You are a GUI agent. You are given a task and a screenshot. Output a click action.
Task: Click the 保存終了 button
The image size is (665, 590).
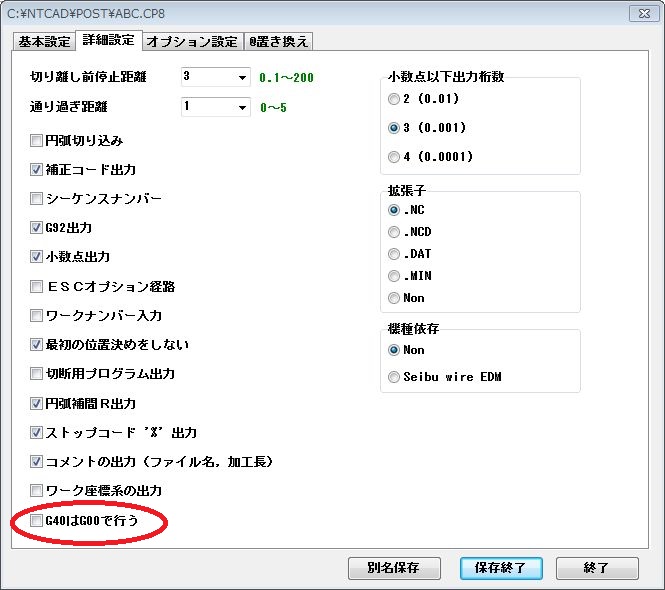pyautogui.click(x=501, y=568)
